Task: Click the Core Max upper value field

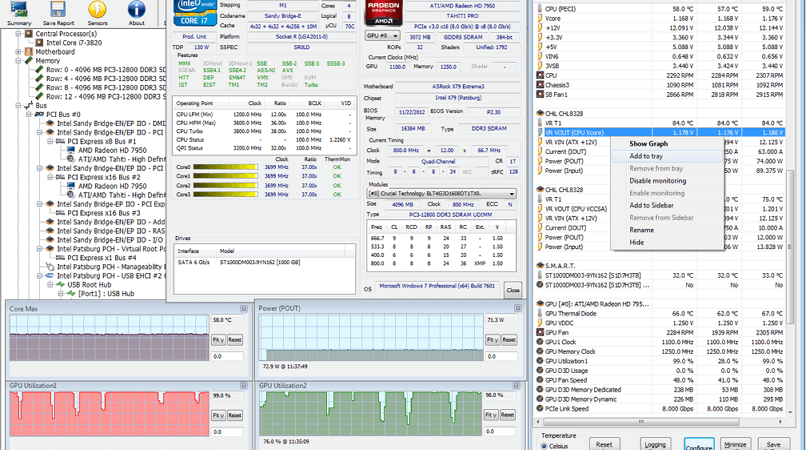Action: click(x=227, y=320)
